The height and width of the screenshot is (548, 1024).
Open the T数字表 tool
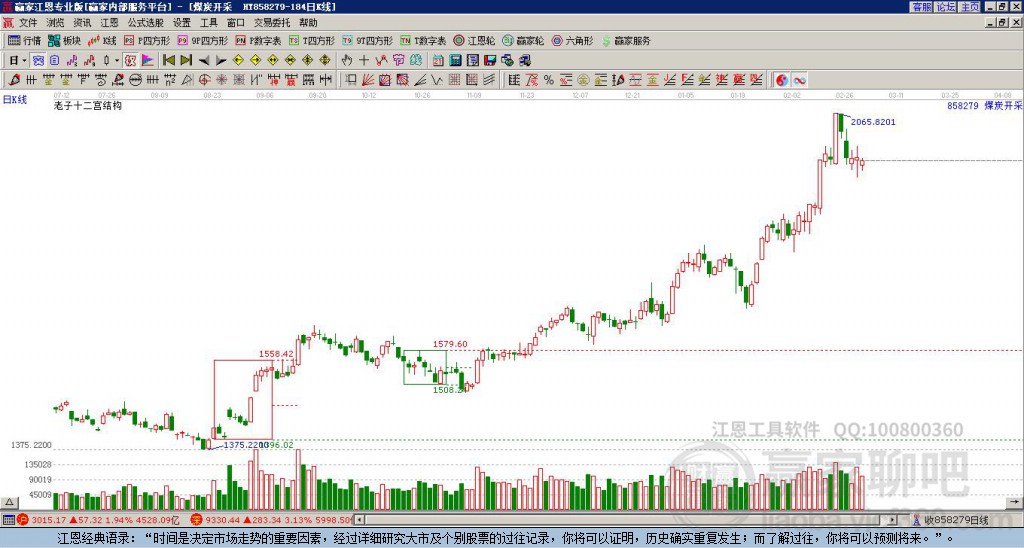point(423,40)
